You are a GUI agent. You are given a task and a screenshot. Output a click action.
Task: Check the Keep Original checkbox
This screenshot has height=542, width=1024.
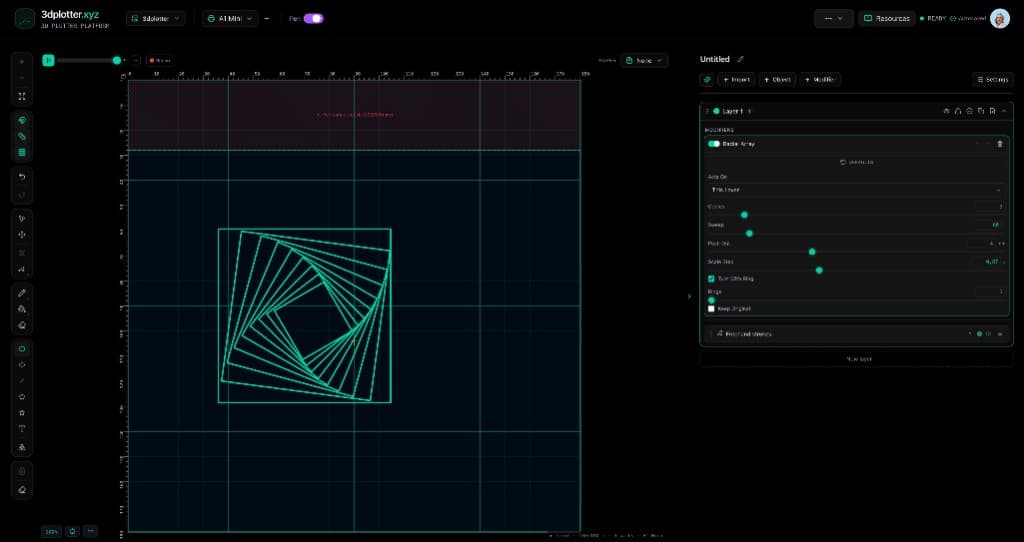point(711,309)
